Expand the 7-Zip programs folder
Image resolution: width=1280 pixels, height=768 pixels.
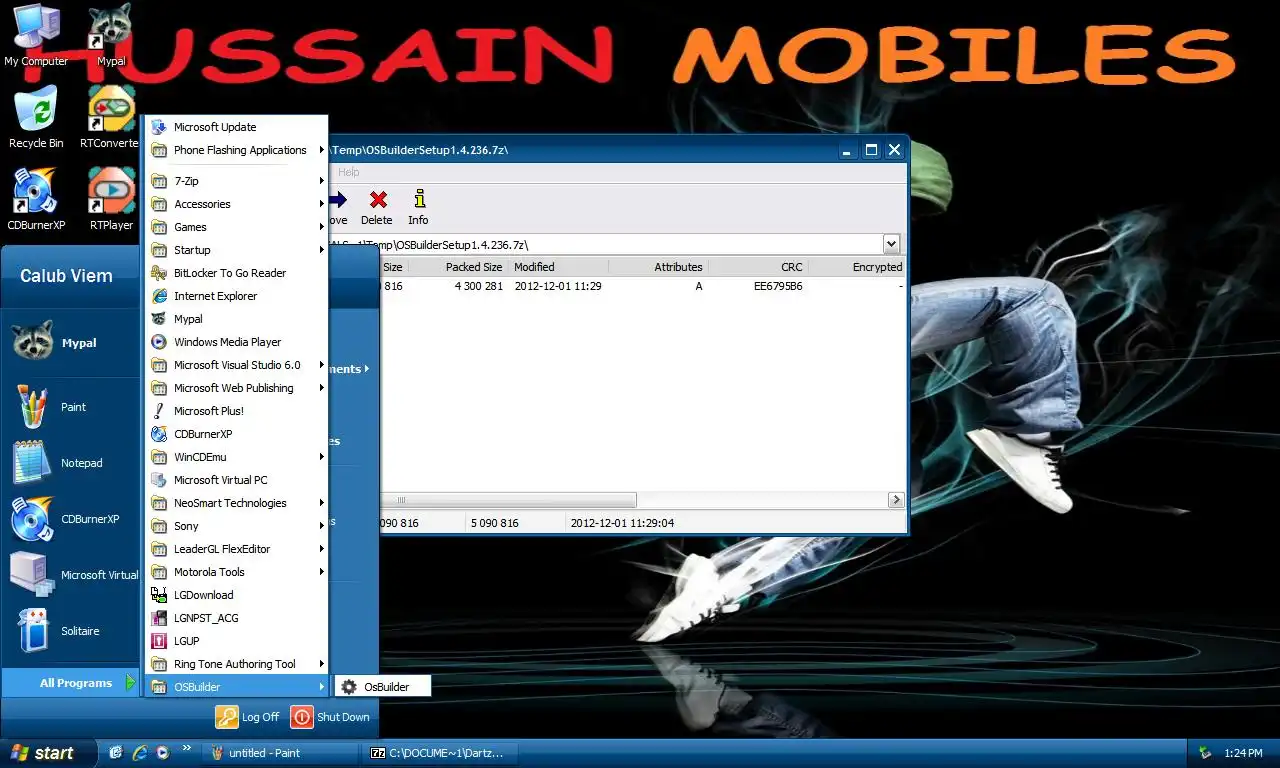click(237, 181)
